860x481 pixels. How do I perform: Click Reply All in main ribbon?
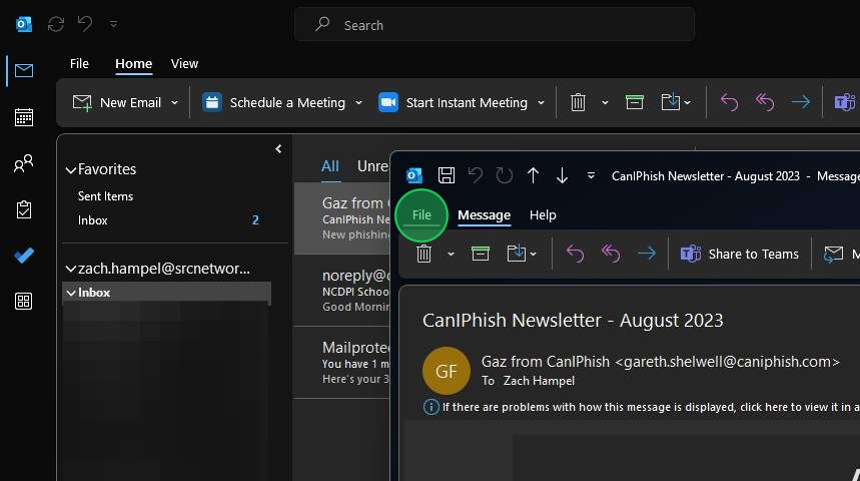click(x=765, y=102)
